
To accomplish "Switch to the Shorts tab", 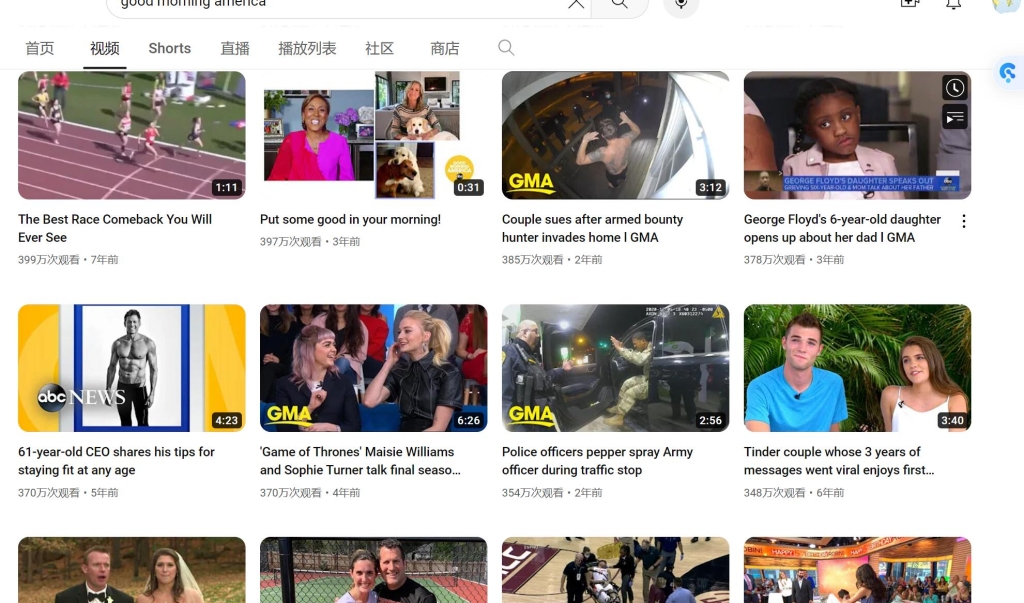I will click(169, 48).
